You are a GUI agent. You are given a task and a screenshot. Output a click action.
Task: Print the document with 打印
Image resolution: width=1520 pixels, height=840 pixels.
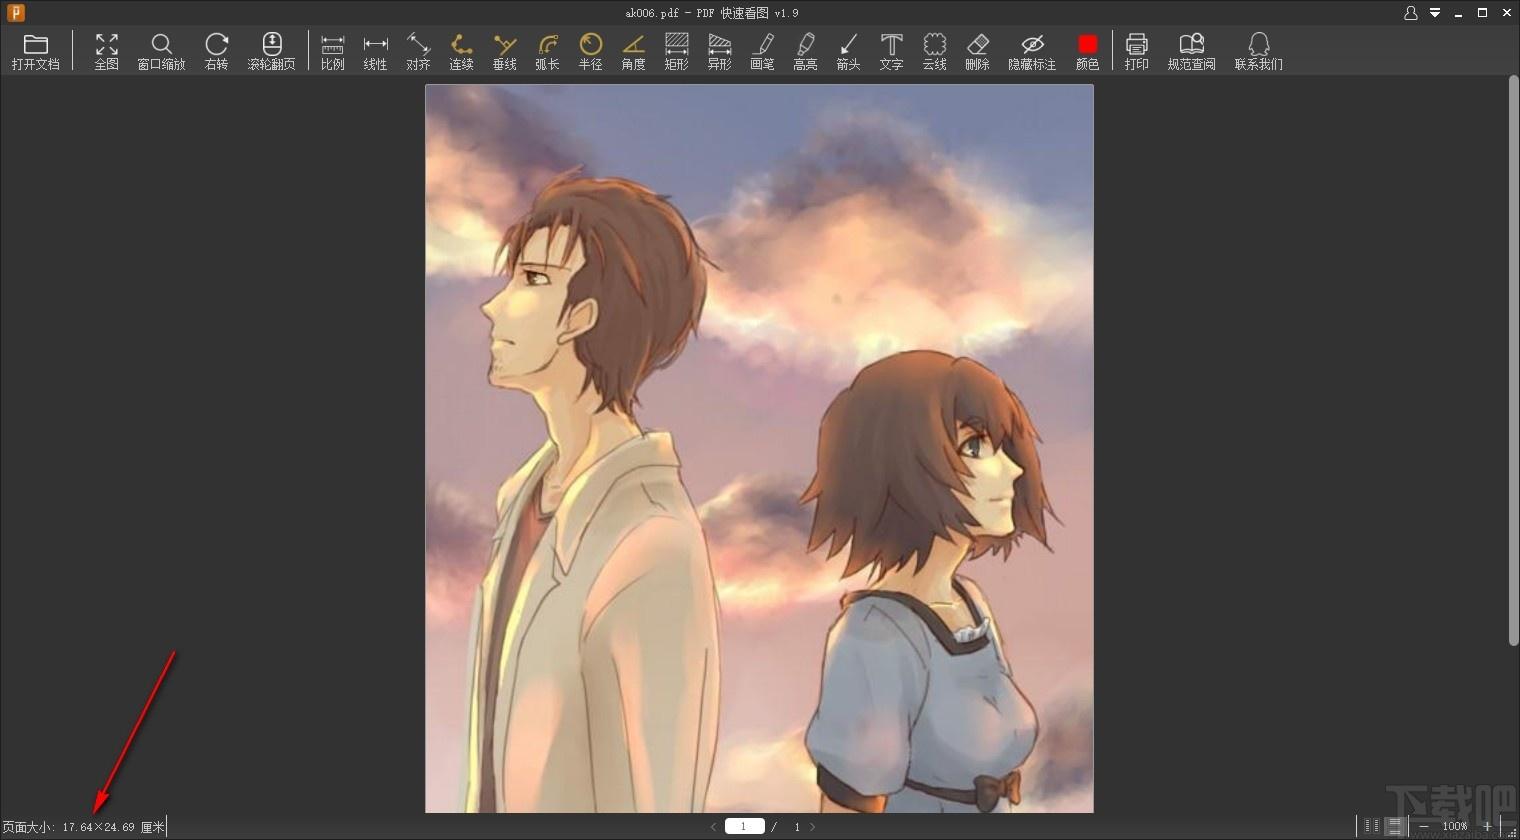(1136, 52)
